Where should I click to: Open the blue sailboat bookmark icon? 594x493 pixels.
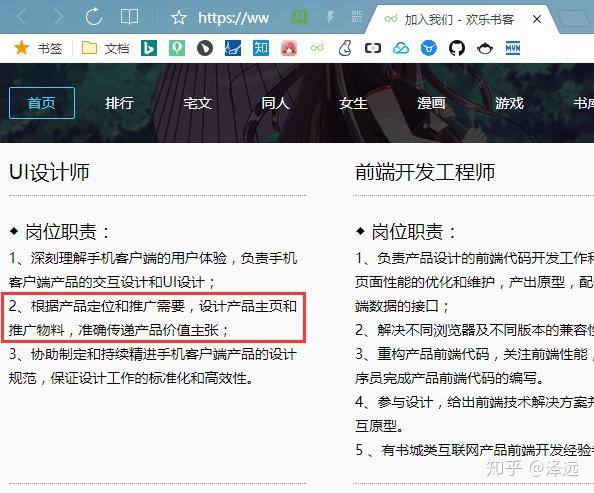point(233,48)
